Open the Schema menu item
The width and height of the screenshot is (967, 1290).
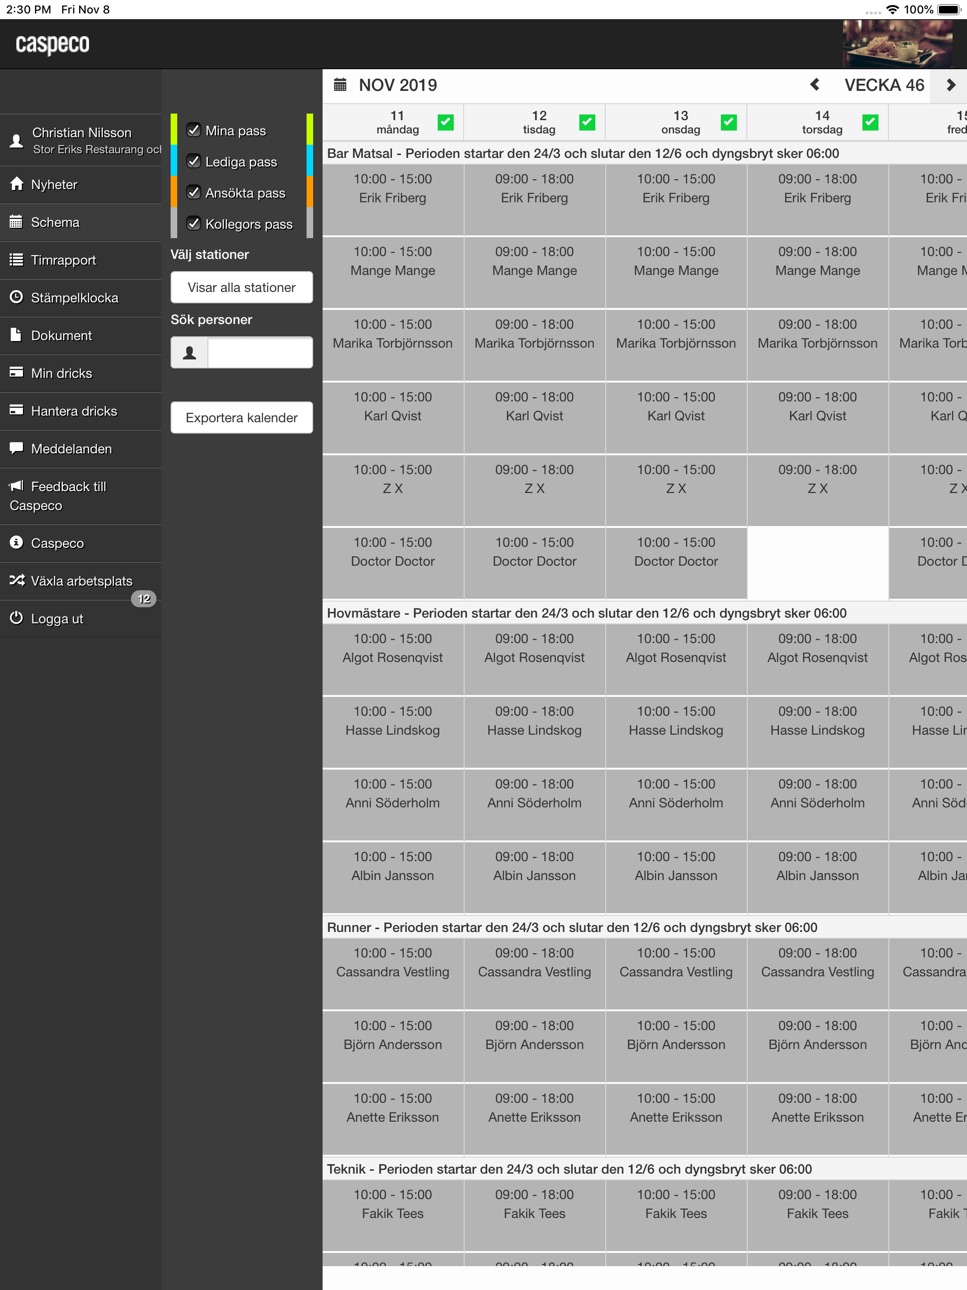[x=80, y=222]
